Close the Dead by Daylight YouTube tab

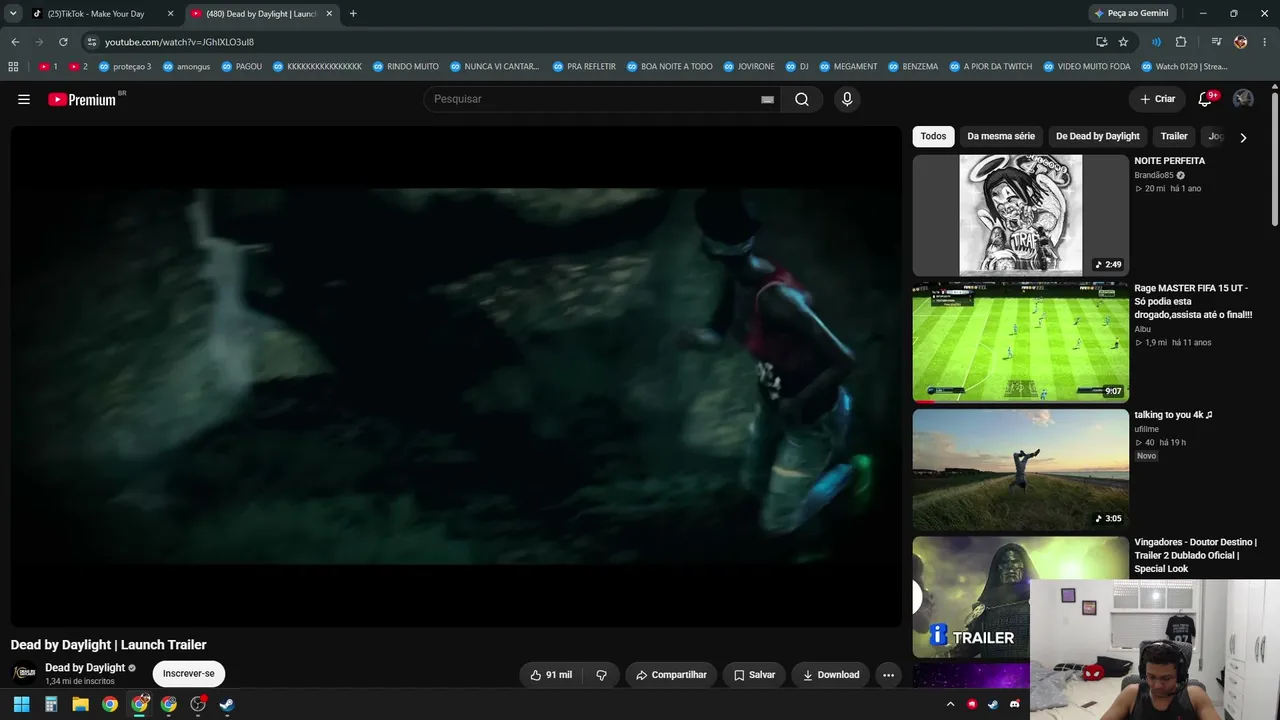coord(329,14)
